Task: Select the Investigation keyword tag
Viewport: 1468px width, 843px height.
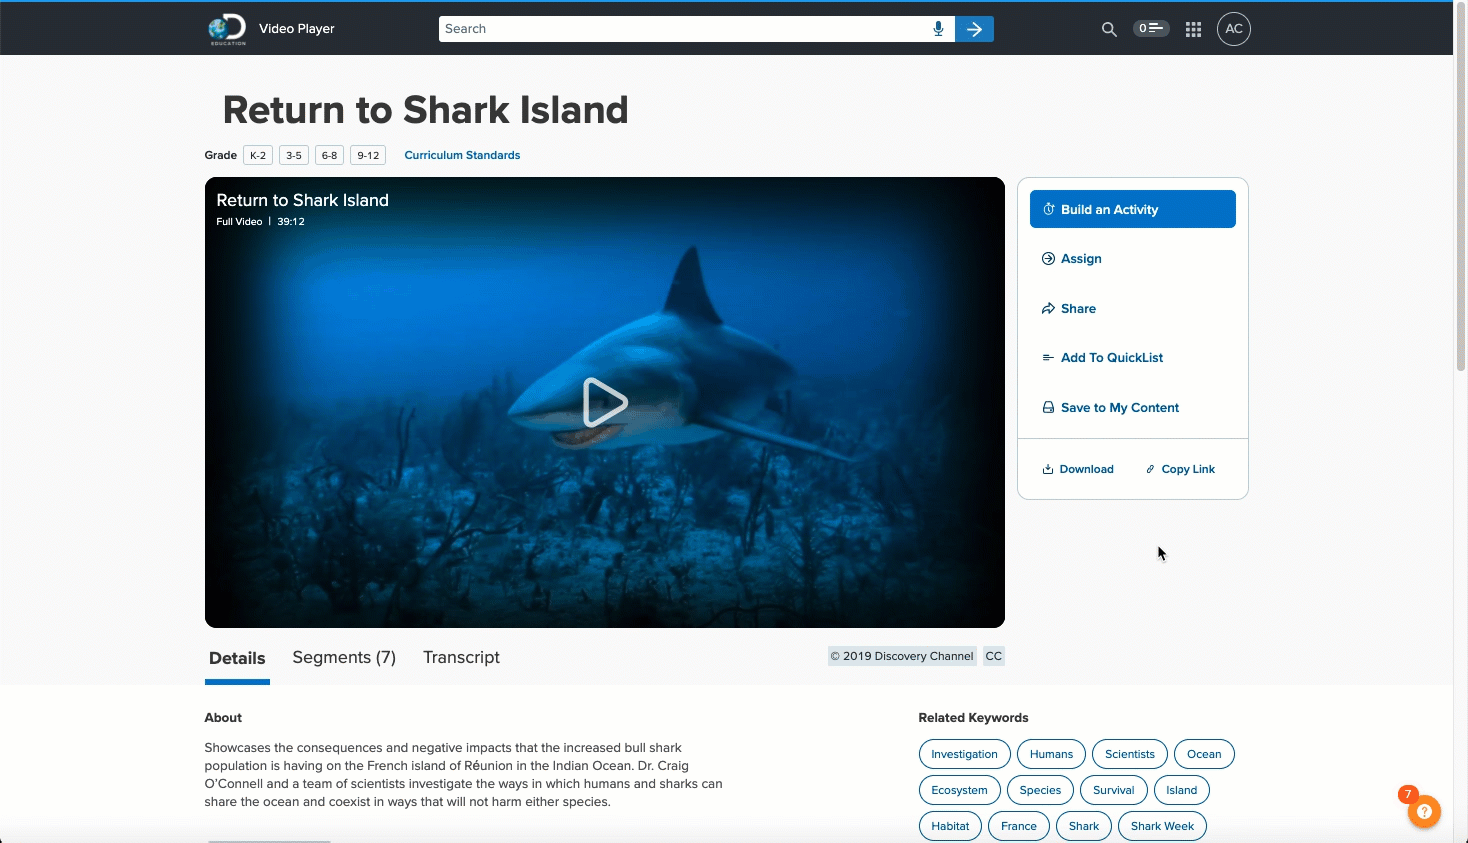Action: (x=964, y=754)
